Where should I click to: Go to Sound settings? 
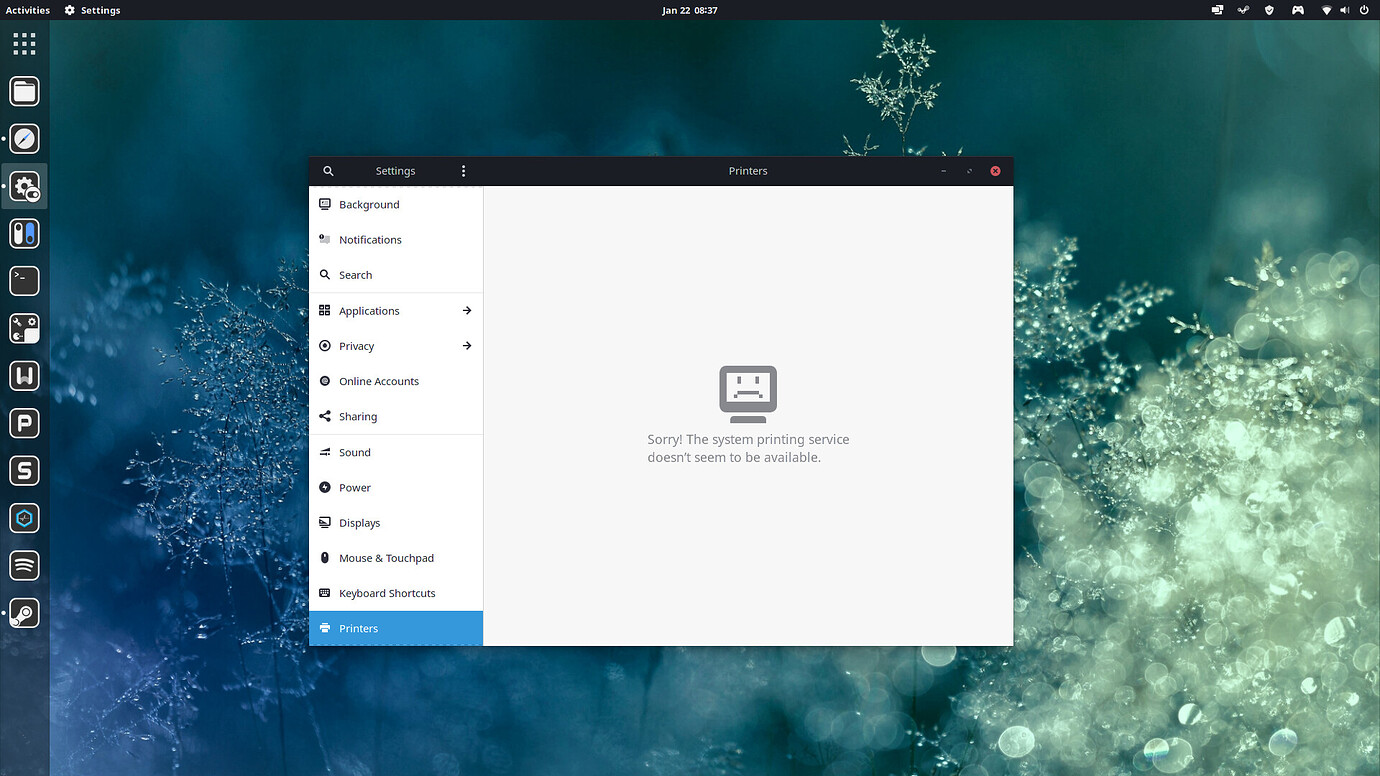355,453
